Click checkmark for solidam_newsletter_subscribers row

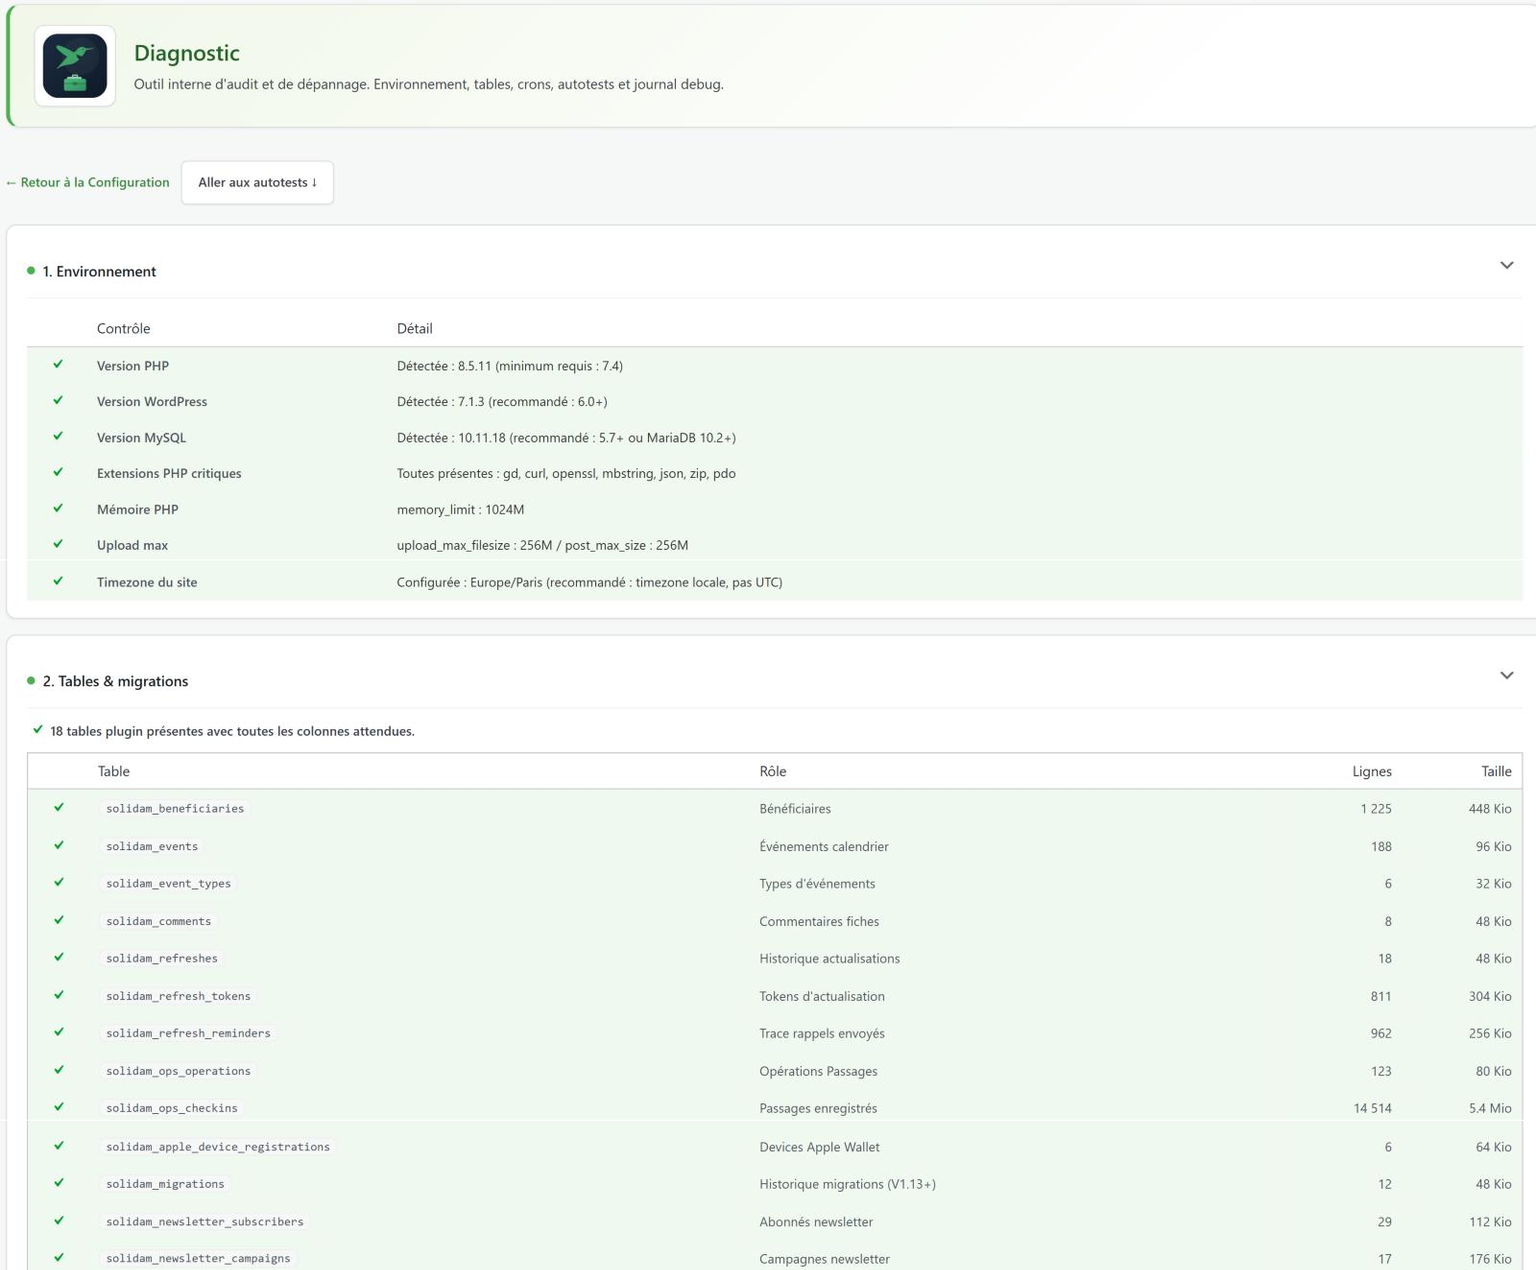(x=59, y=1222)
